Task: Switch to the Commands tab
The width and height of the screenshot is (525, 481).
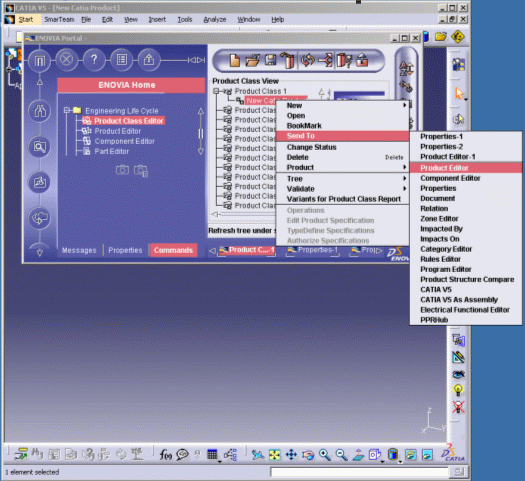Action: (173, 250)
